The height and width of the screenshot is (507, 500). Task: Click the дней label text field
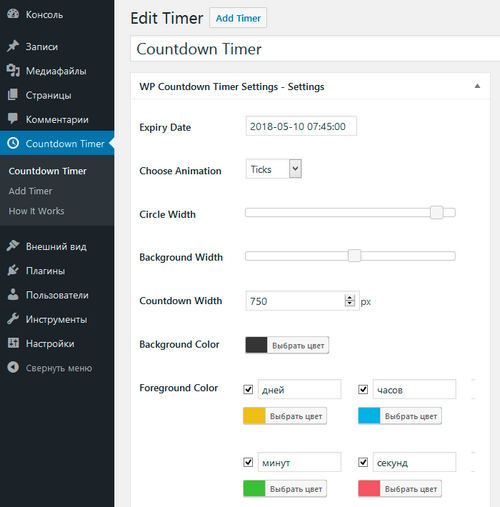pyautogui.click(x=299, y=389)
